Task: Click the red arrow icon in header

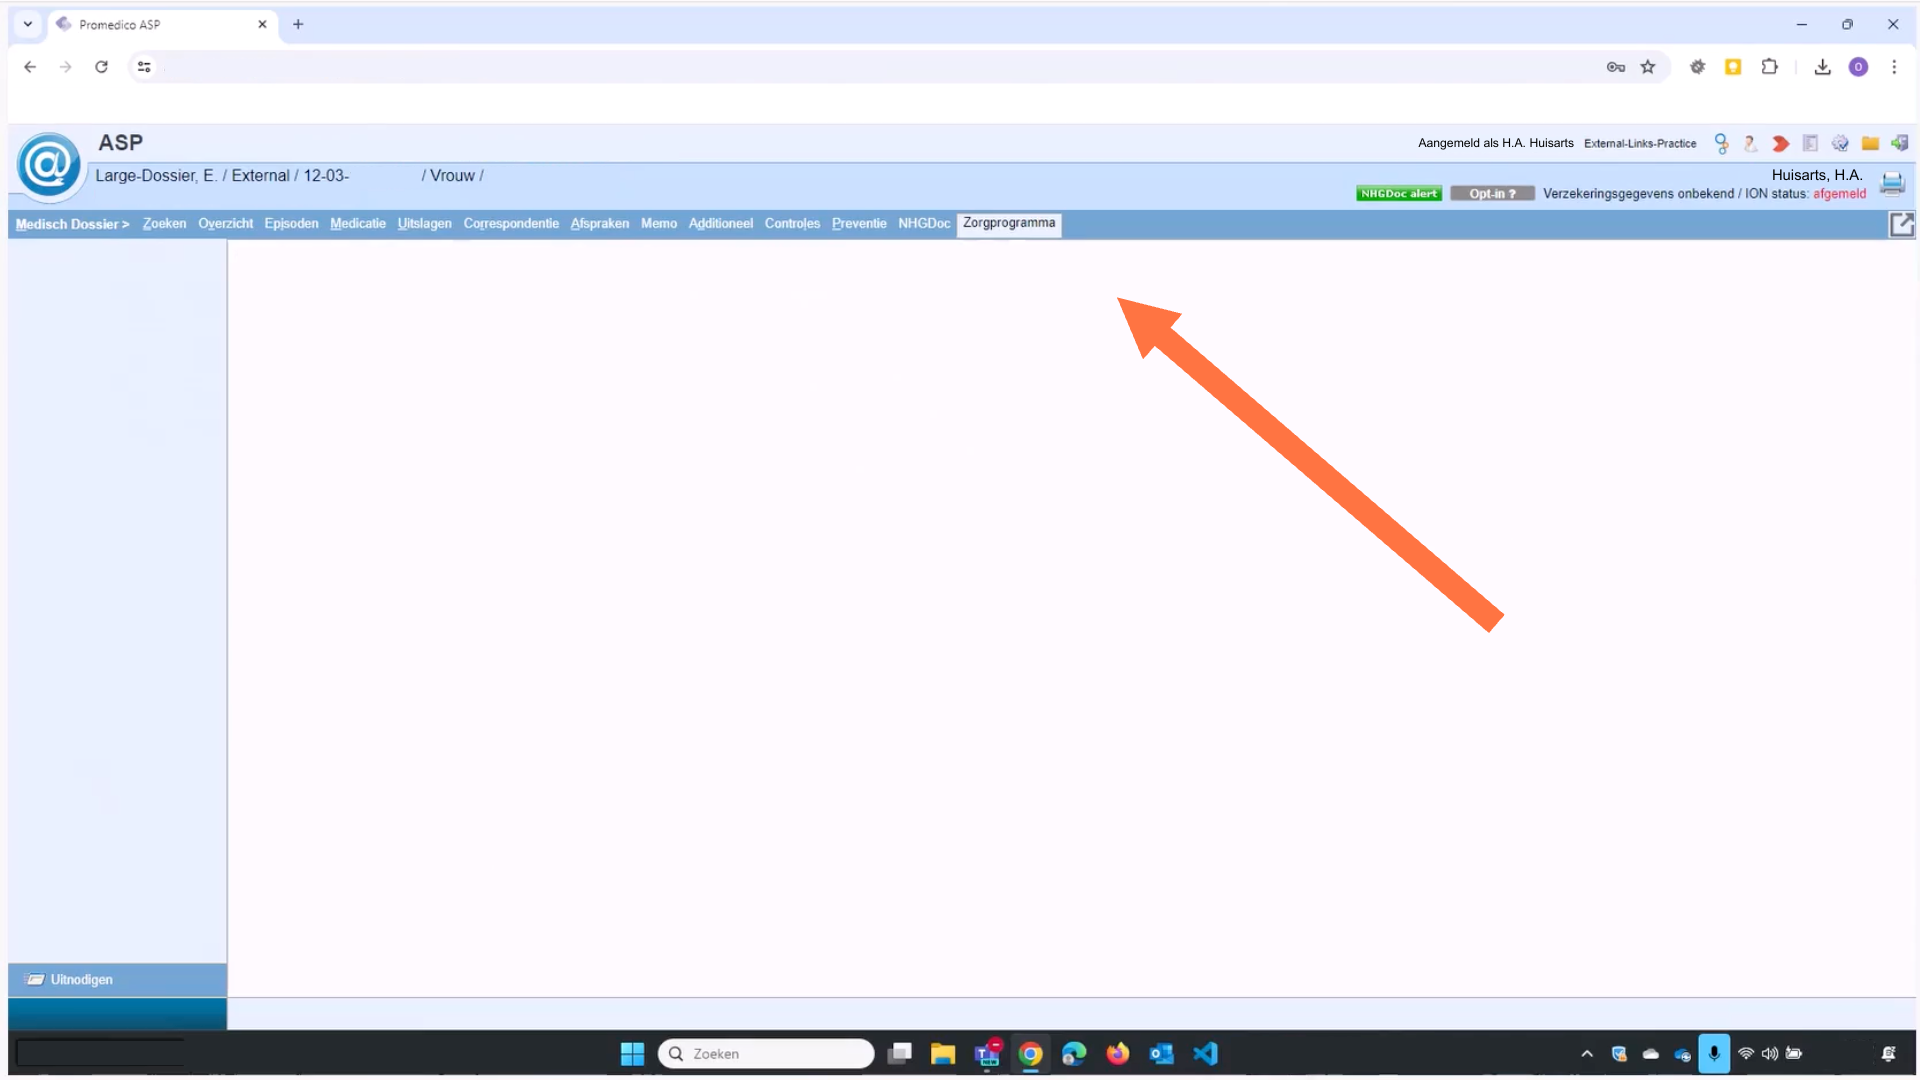Action: [x=1780, y=144]
